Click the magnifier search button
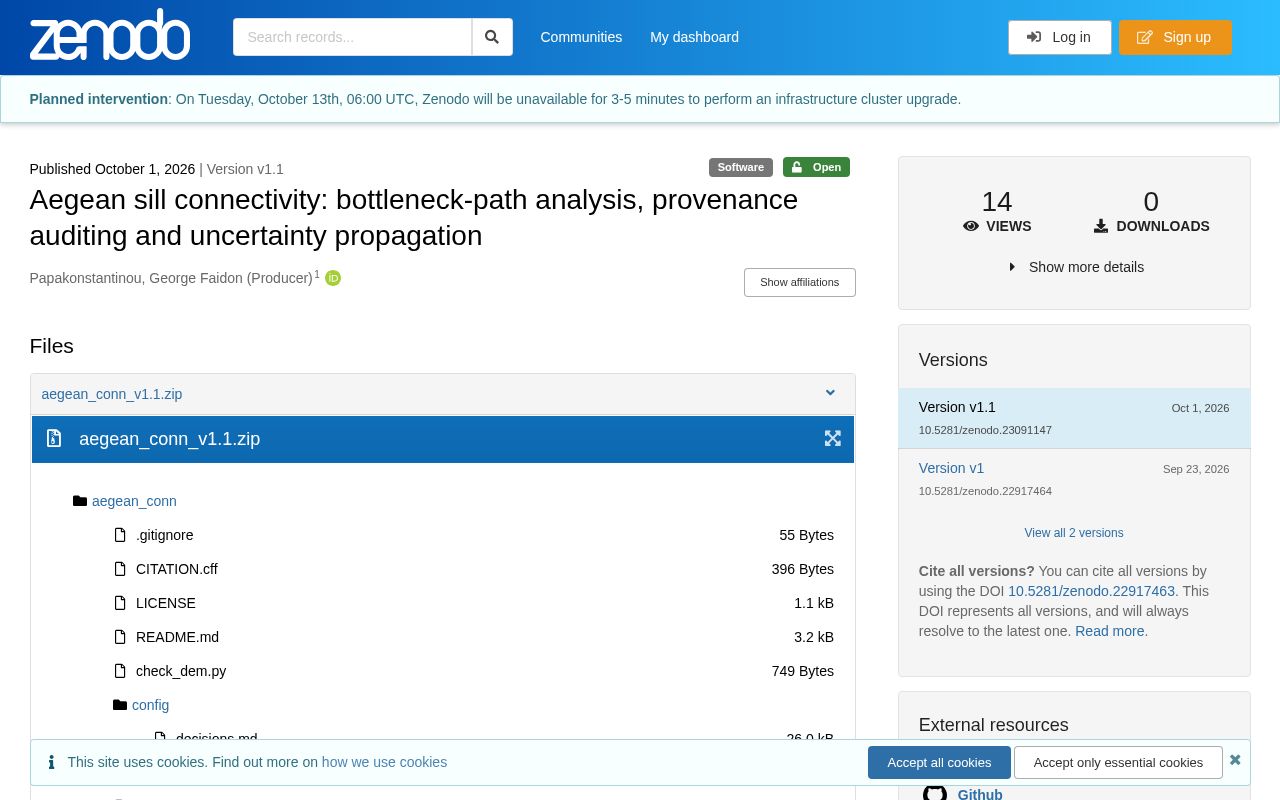1280x800 pixels. click(x=492, y=37)
